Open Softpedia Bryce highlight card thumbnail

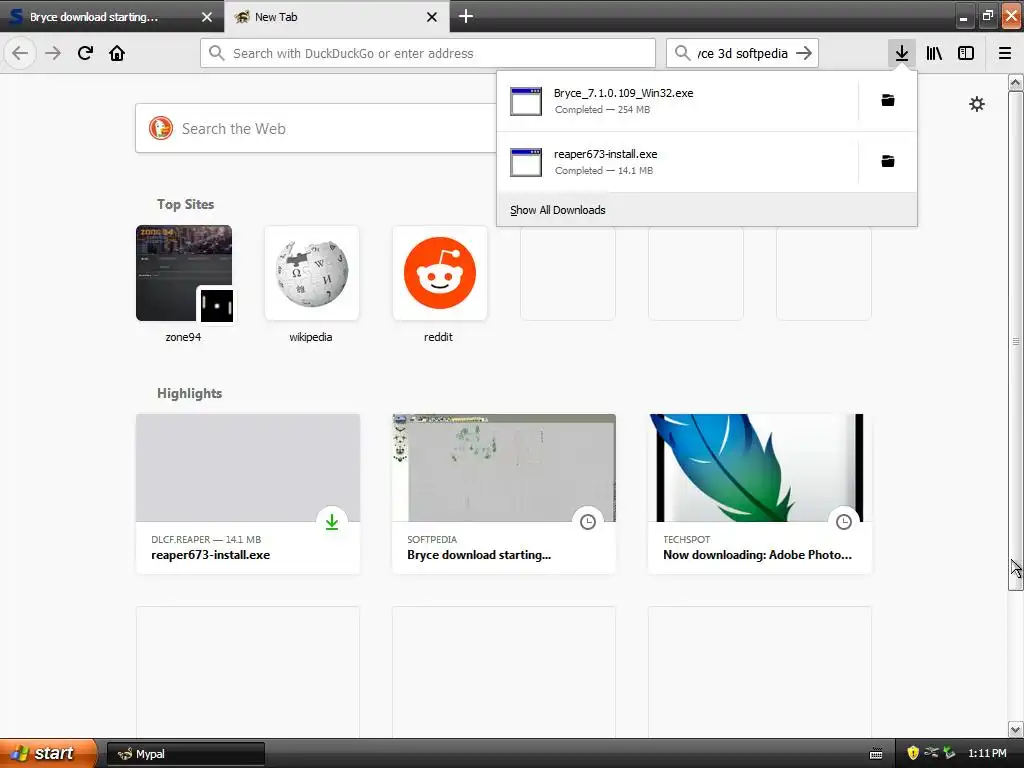[x=504, y=468]
